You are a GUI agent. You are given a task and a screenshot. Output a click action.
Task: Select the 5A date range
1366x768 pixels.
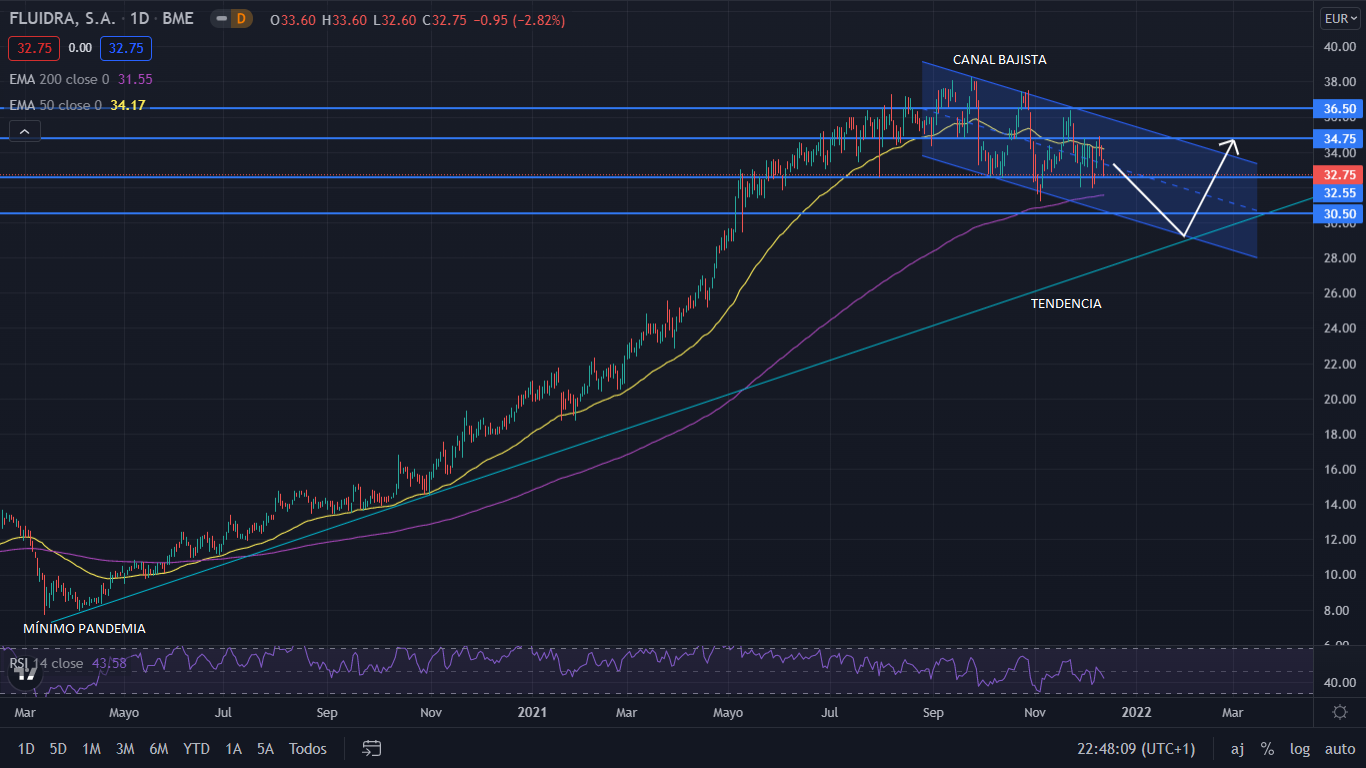265,748
